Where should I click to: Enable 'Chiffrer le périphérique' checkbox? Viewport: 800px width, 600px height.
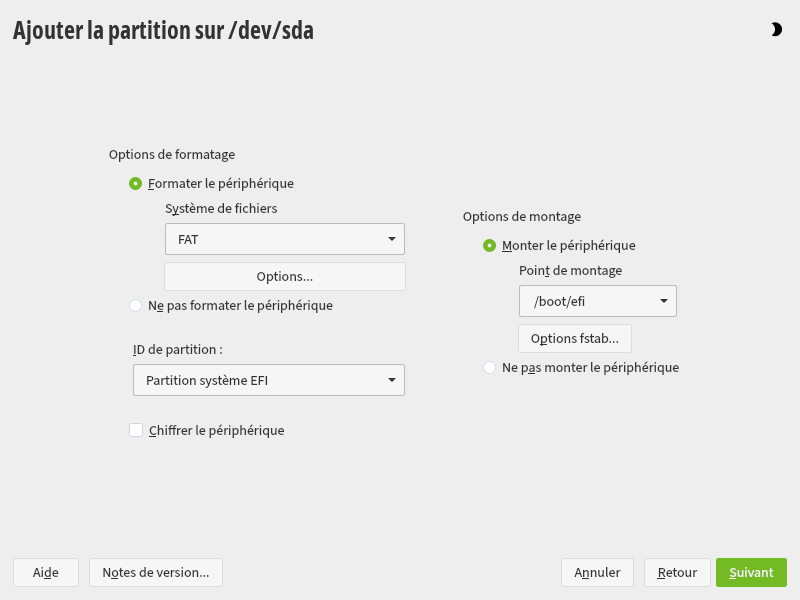coord(136,431)
